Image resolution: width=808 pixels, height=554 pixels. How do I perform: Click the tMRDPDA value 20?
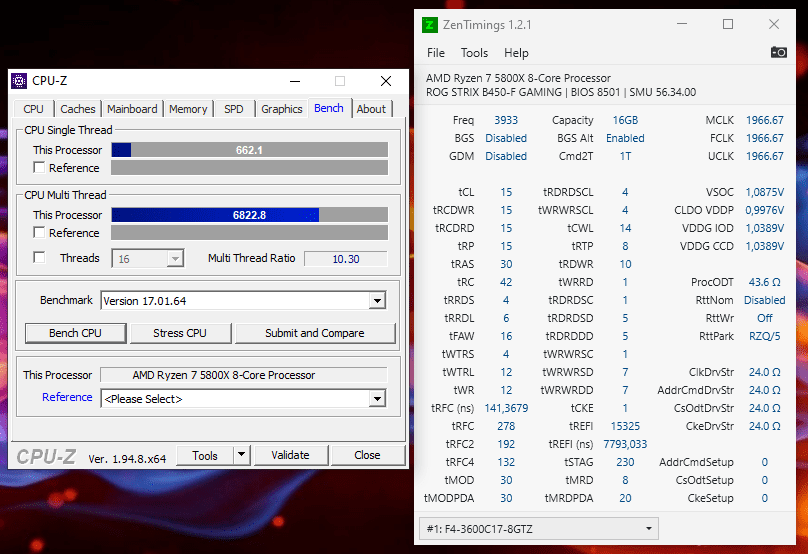tap(625, 498)
